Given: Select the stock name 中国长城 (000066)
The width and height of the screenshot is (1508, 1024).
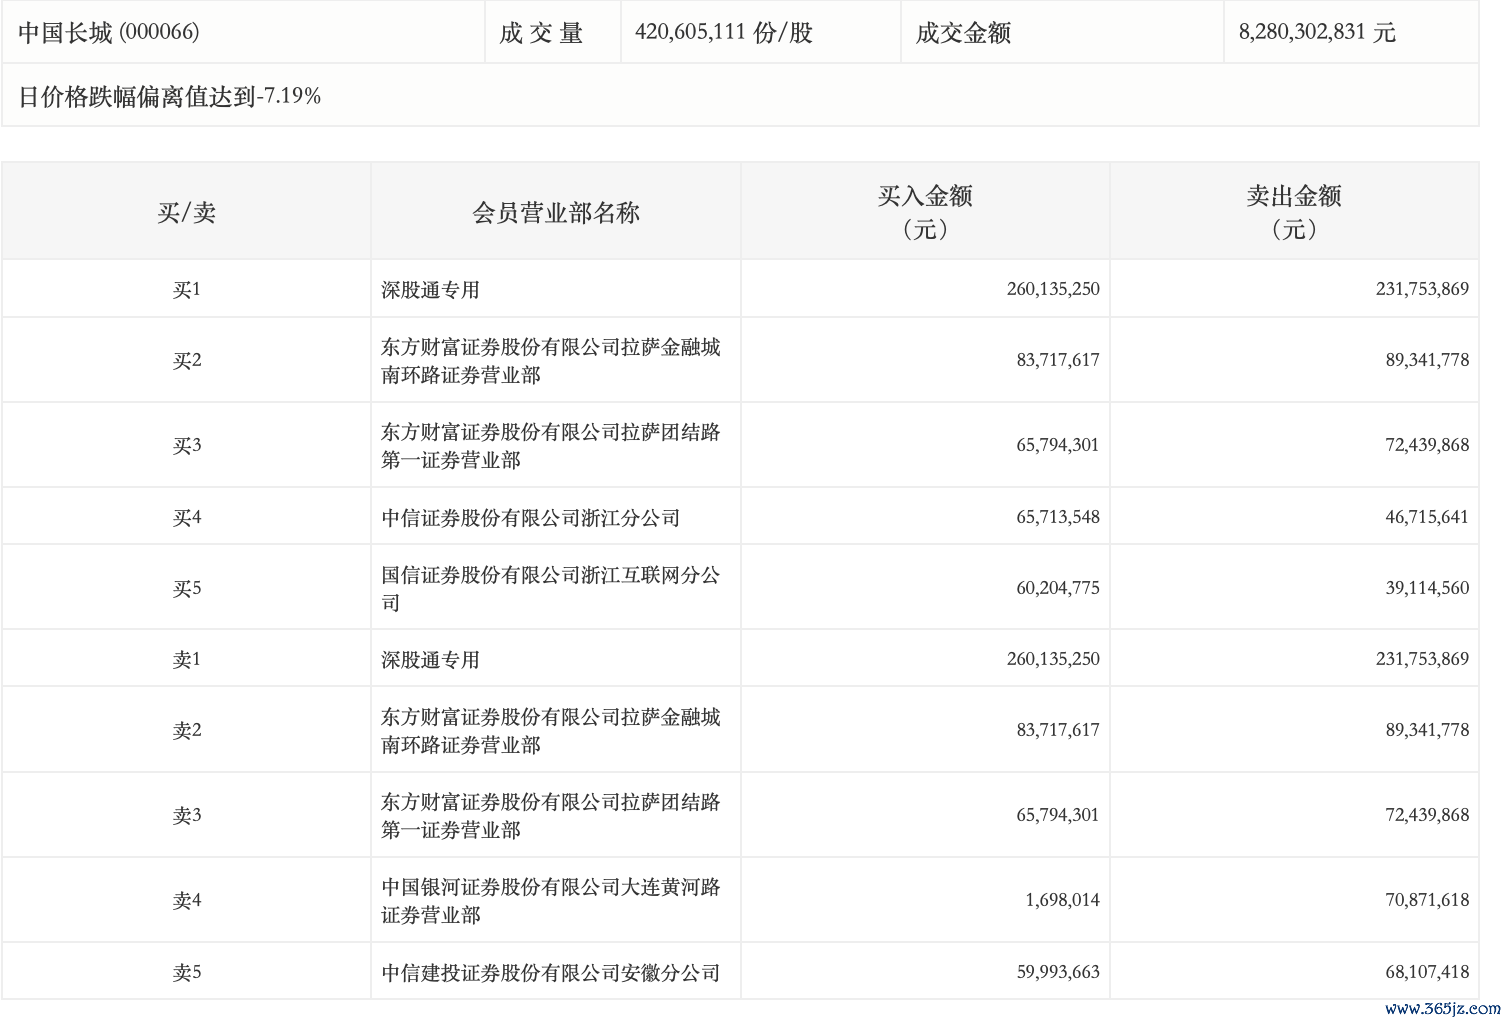Looking at the screenshot, I should (108, 32).
